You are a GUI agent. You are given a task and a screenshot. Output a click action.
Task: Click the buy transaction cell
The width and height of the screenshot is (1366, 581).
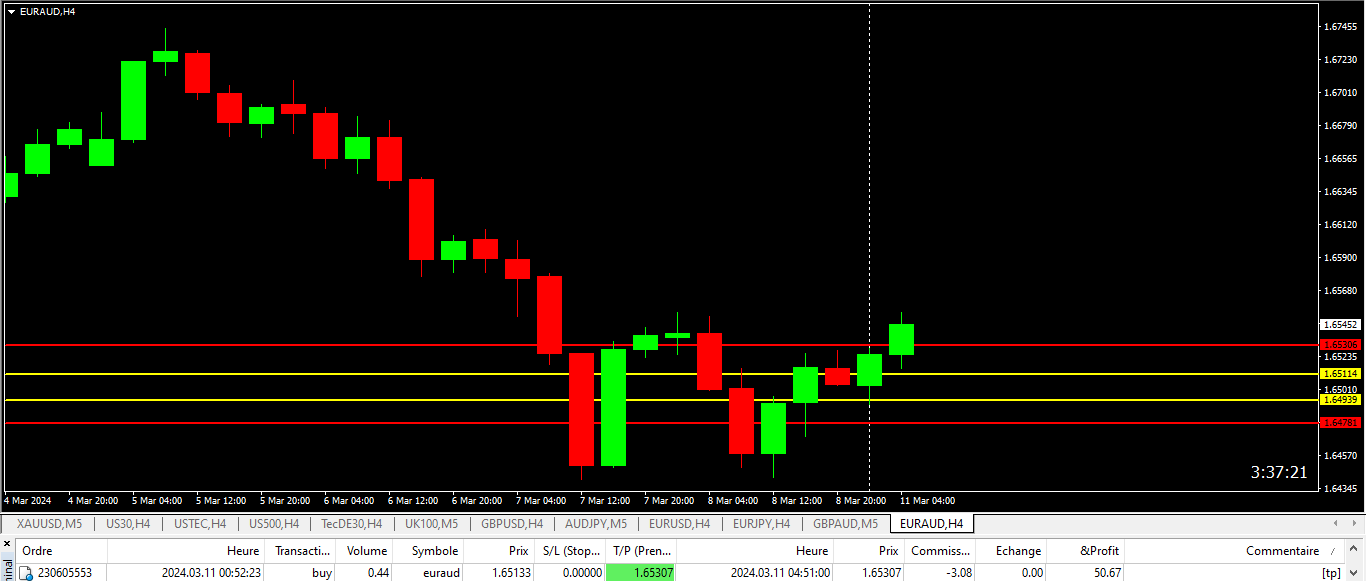[322, 573]
